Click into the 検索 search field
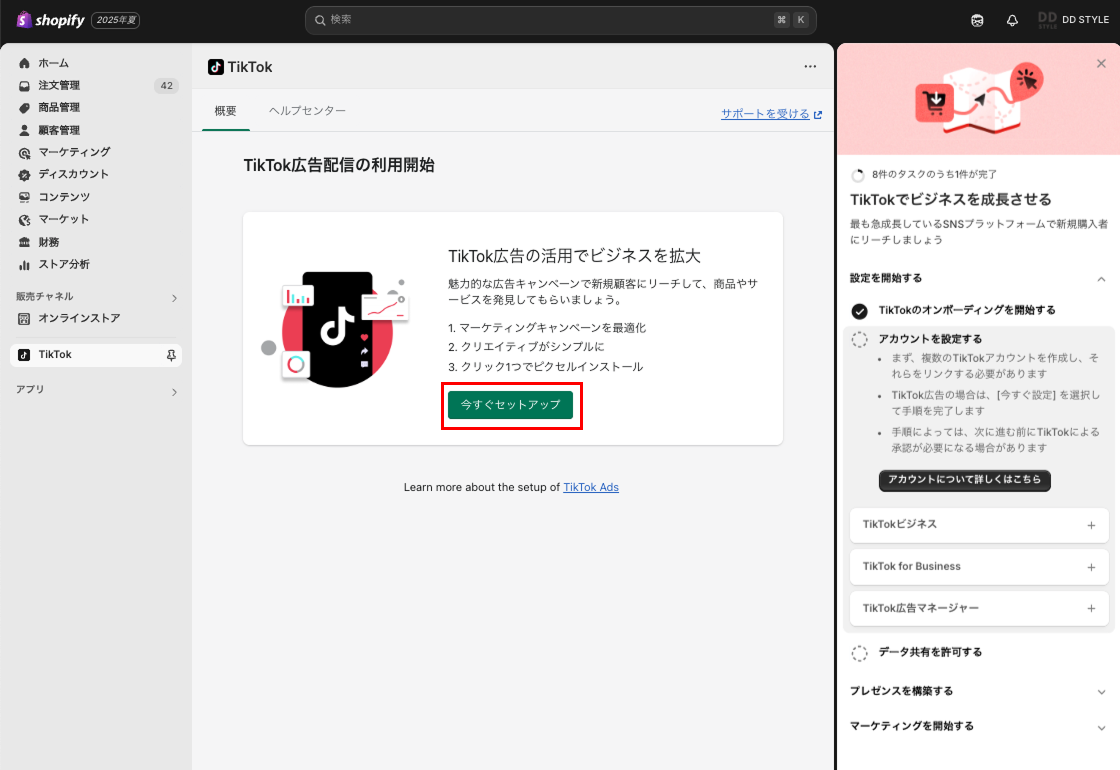Screen dimensions: 1120x770 [561, 20]
